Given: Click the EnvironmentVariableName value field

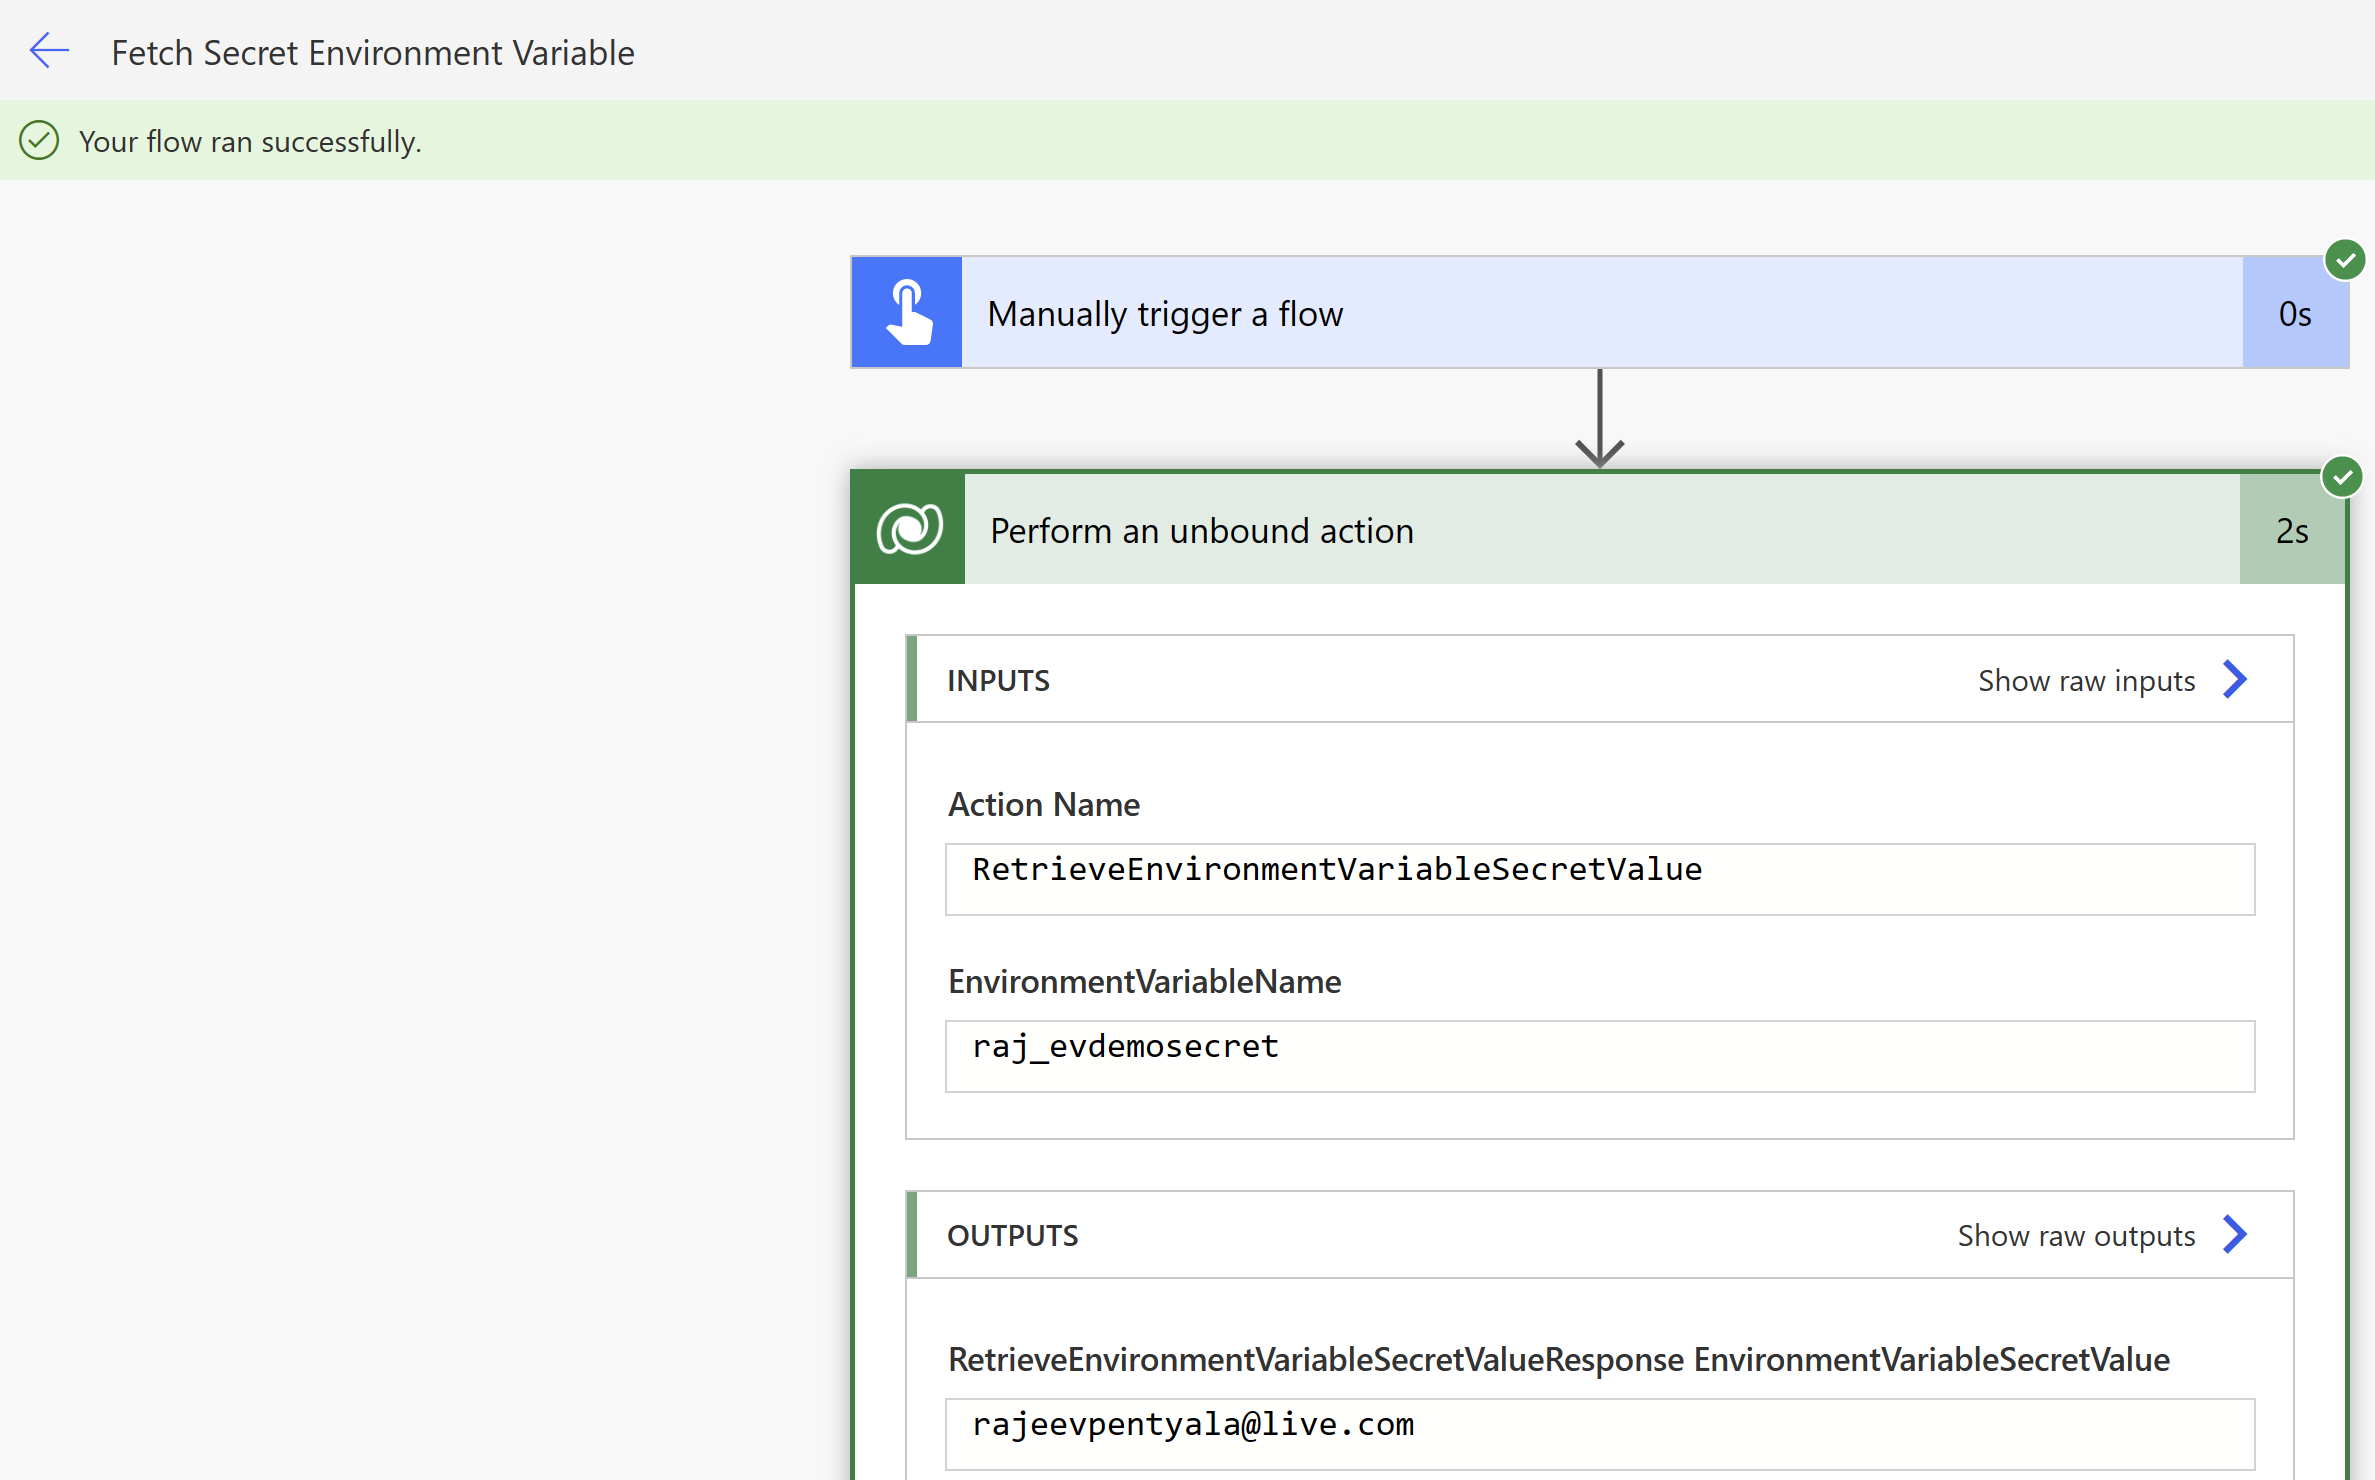Looking at the screenshot, I should pyautogui.click(x=1598, y=1055).
